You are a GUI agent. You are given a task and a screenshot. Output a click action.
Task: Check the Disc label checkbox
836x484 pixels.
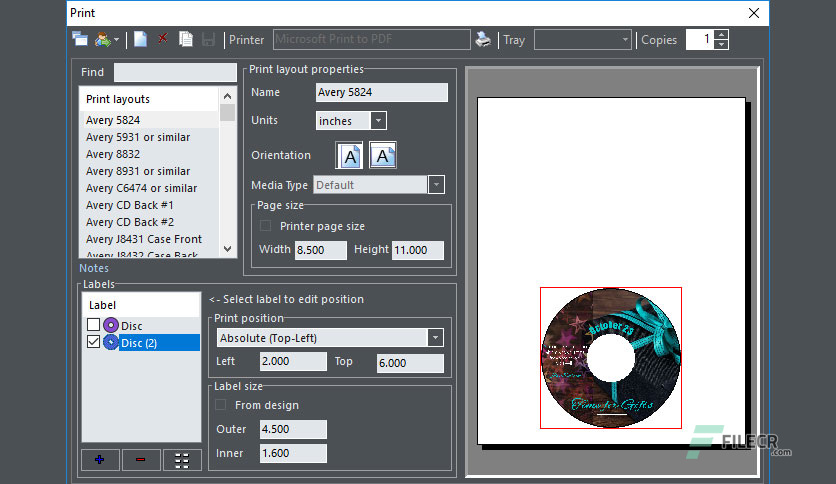93,325
